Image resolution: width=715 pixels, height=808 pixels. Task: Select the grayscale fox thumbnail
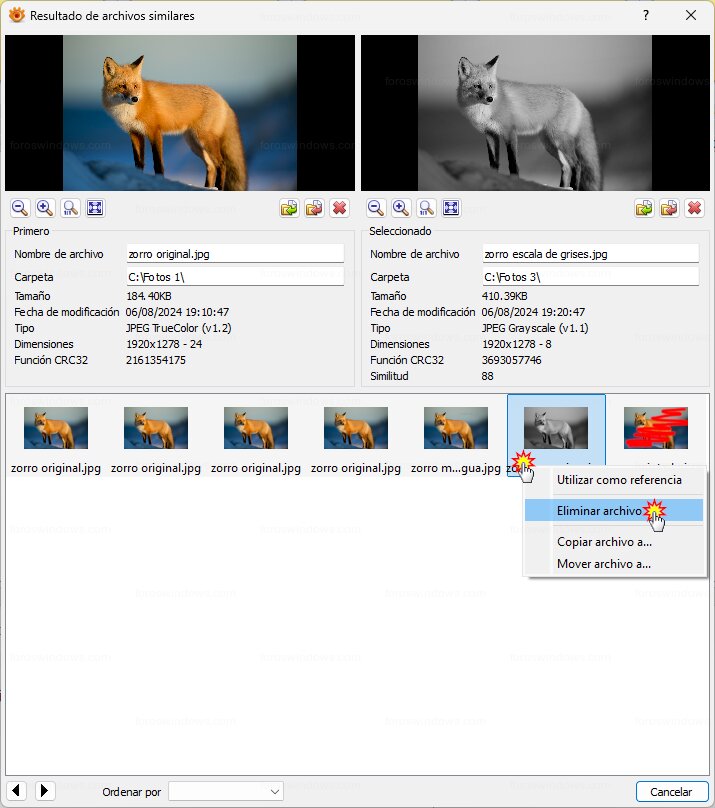pos(556,428)
